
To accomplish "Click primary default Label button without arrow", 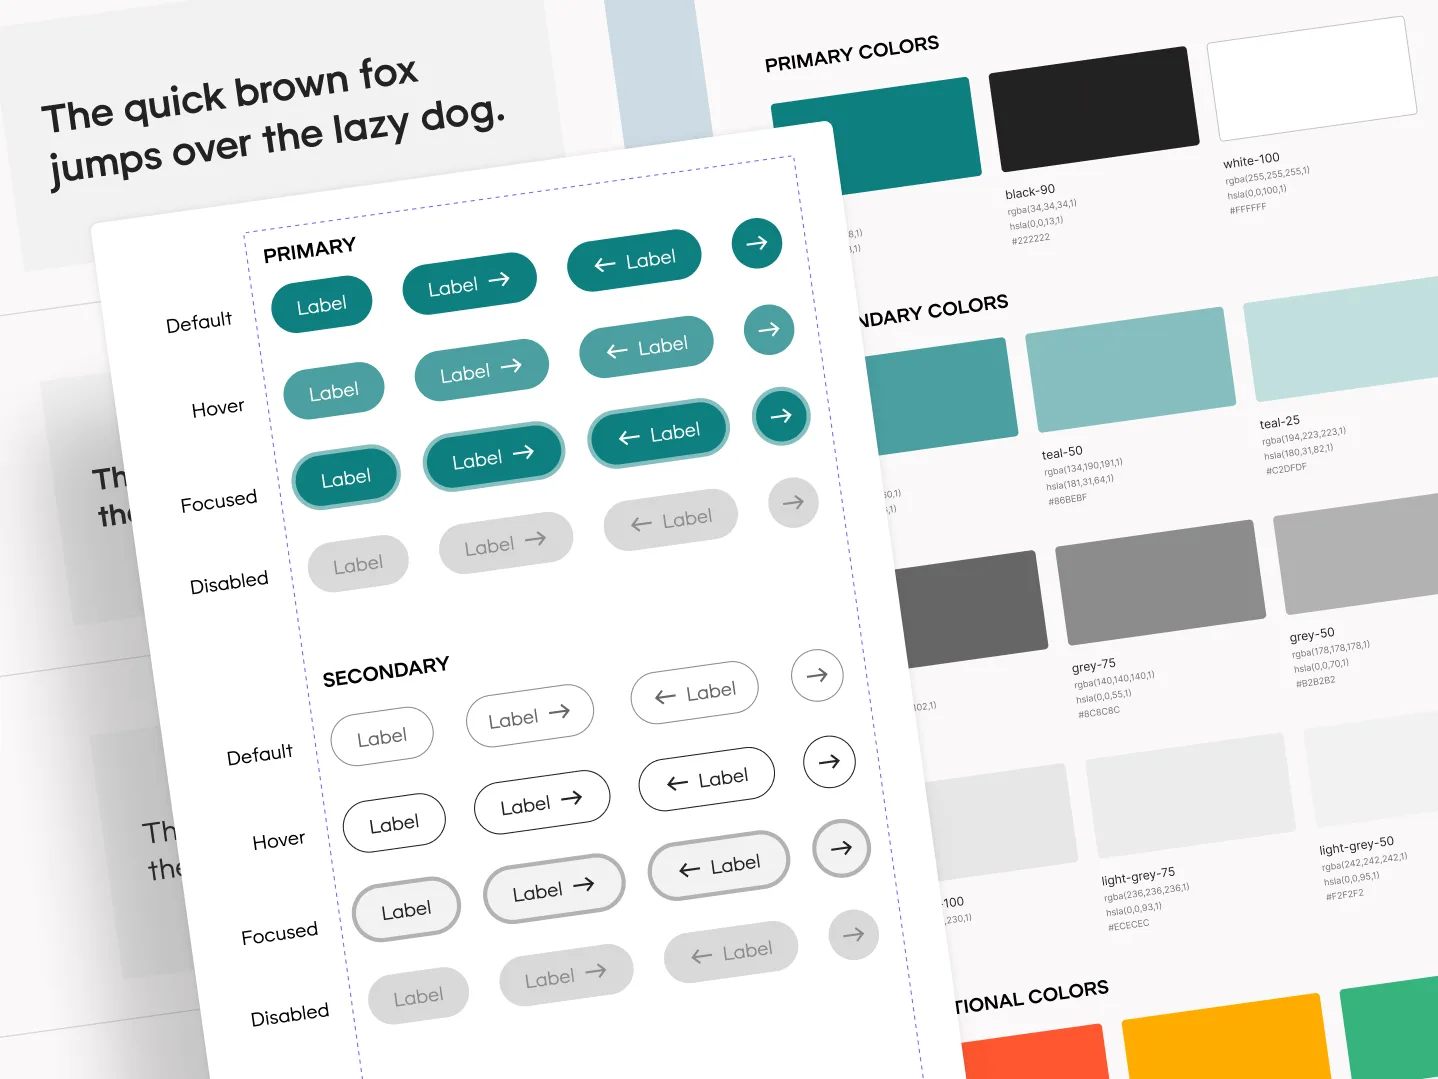I will click(321, 304).
